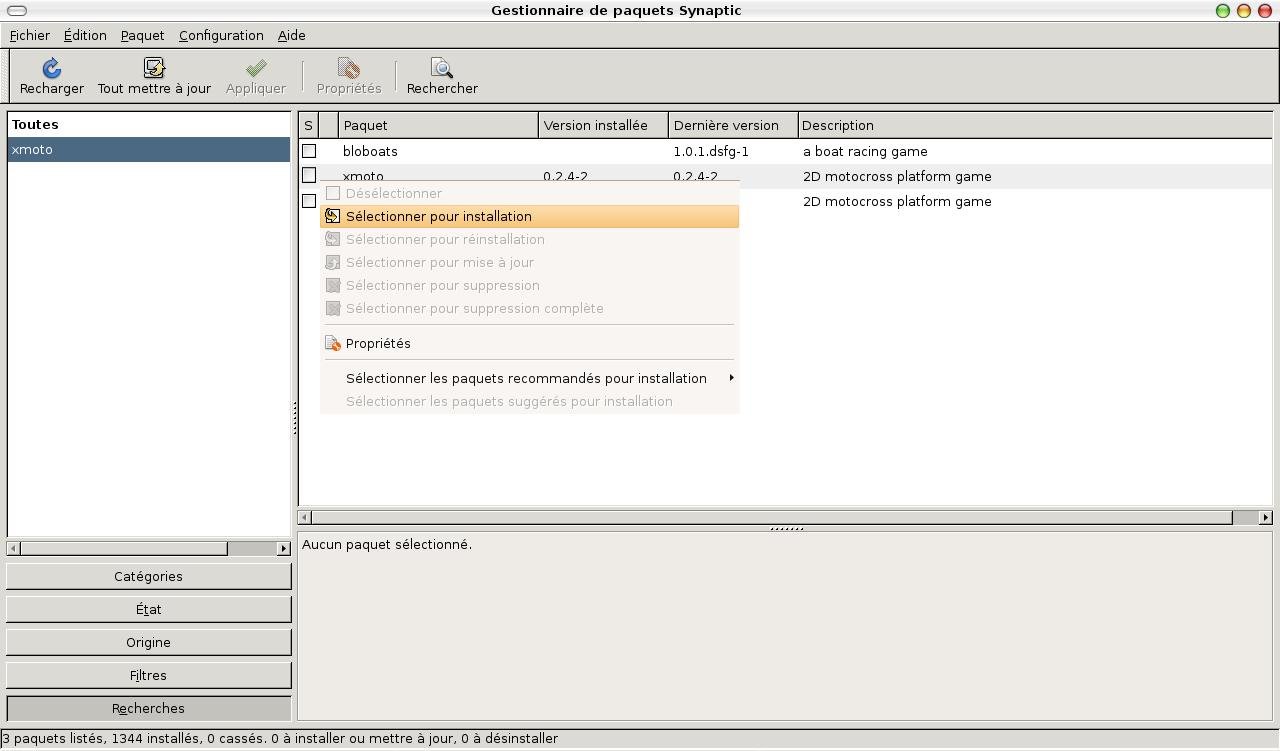Click the left panel horizontal scrollbar
Viewport: 1280px width, 751px height.
pos(124,548)
